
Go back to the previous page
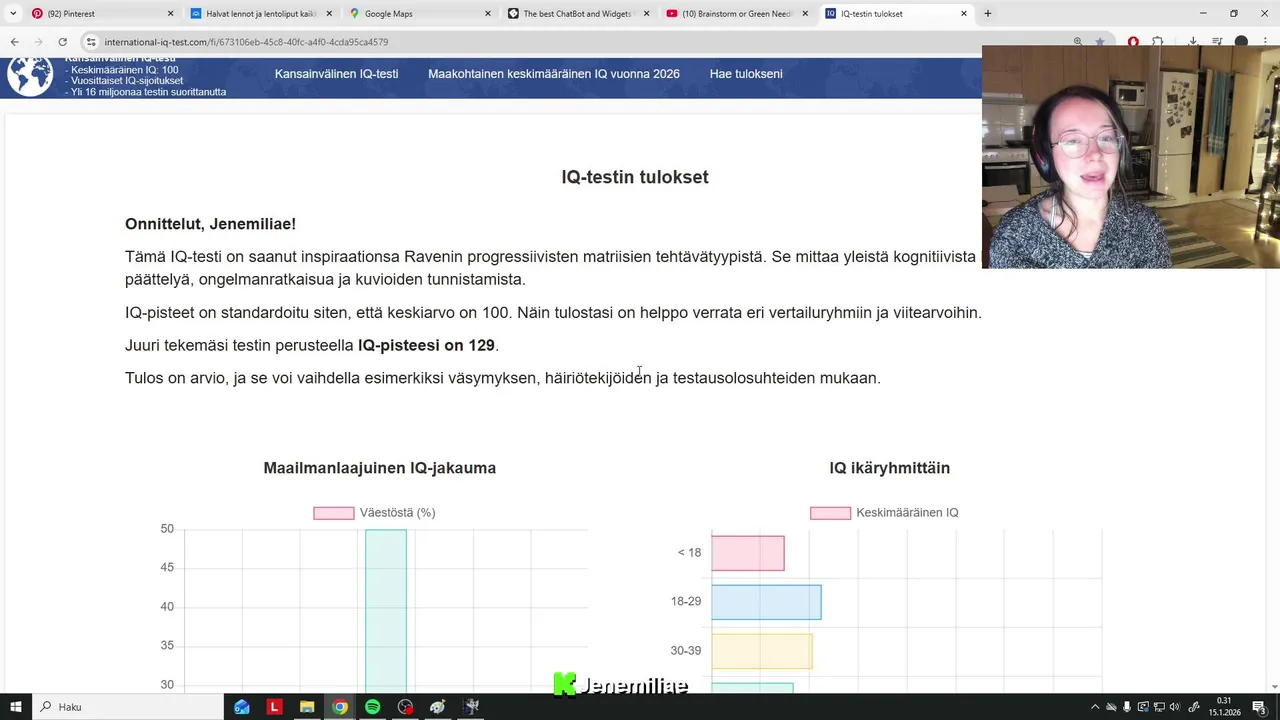pyautogui.click(x=14, y=42)
